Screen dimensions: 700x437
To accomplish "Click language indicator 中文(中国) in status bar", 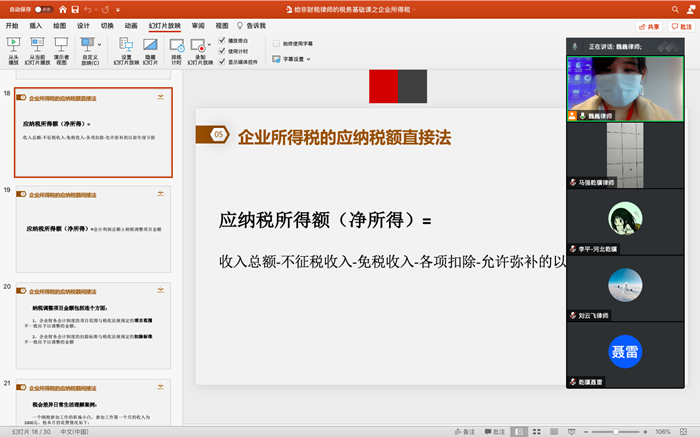I will (x=75, y=432).
